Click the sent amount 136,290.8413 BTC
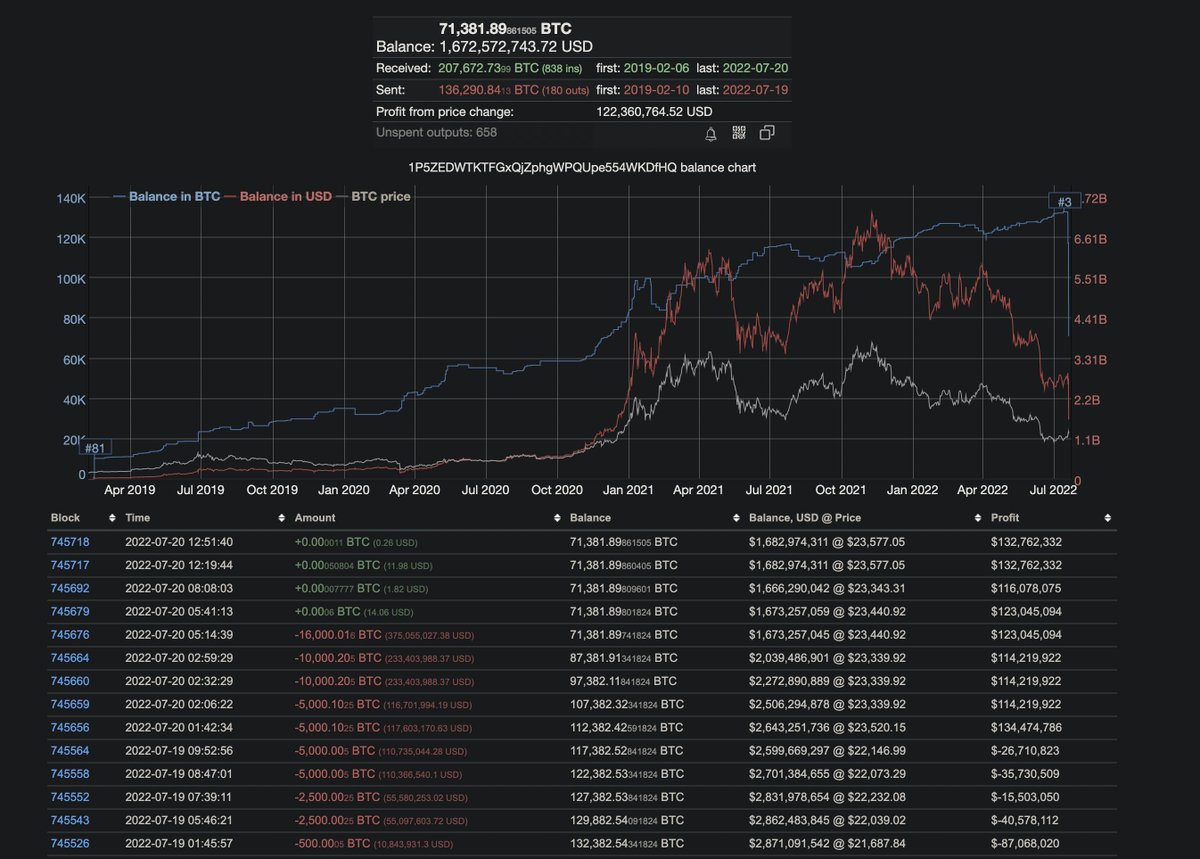The image size is (1200, 859). coord(490,90)
